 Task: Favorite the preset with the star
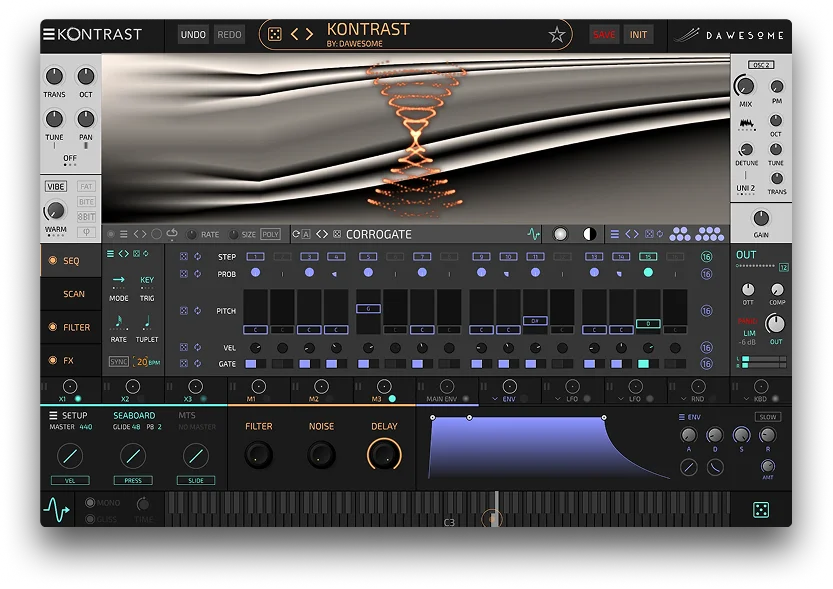click(x=557, y=35)
